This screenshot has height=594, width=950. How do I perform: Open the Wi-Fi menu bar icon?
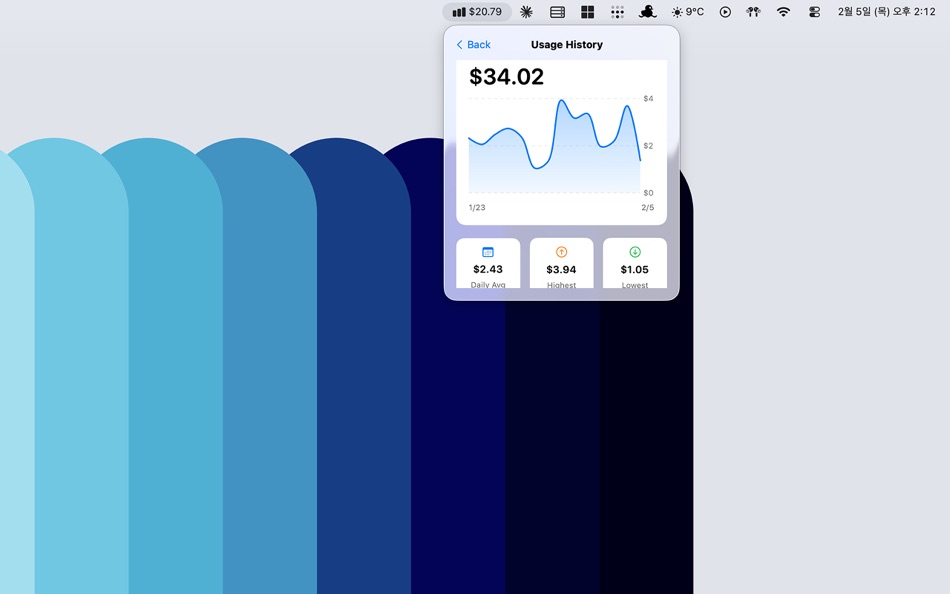click(783, 12)
